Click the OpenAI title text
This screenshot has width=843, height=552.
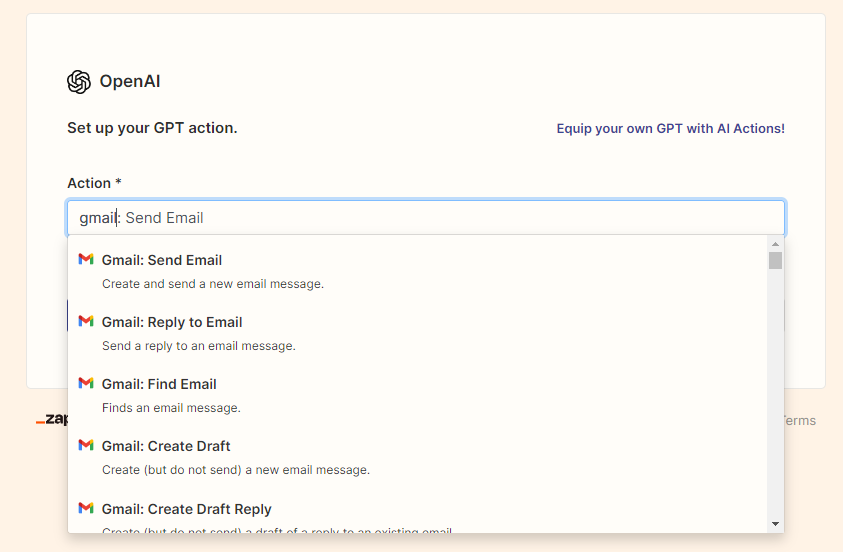[x=130, y=81]
